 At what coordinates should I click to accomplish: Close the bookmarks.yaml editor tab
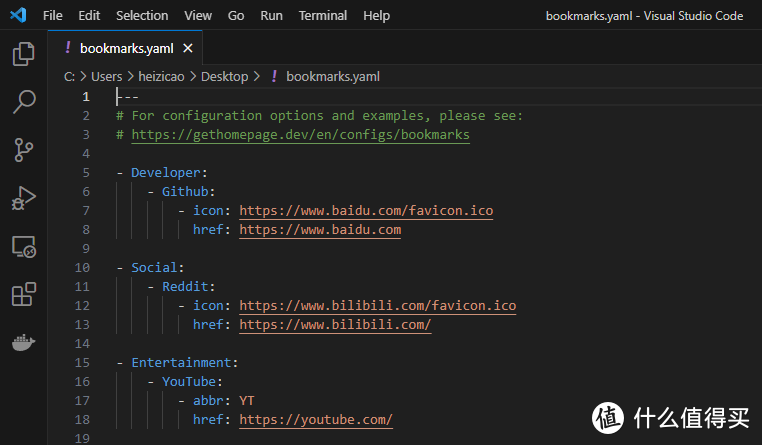[x=188, y=47]
